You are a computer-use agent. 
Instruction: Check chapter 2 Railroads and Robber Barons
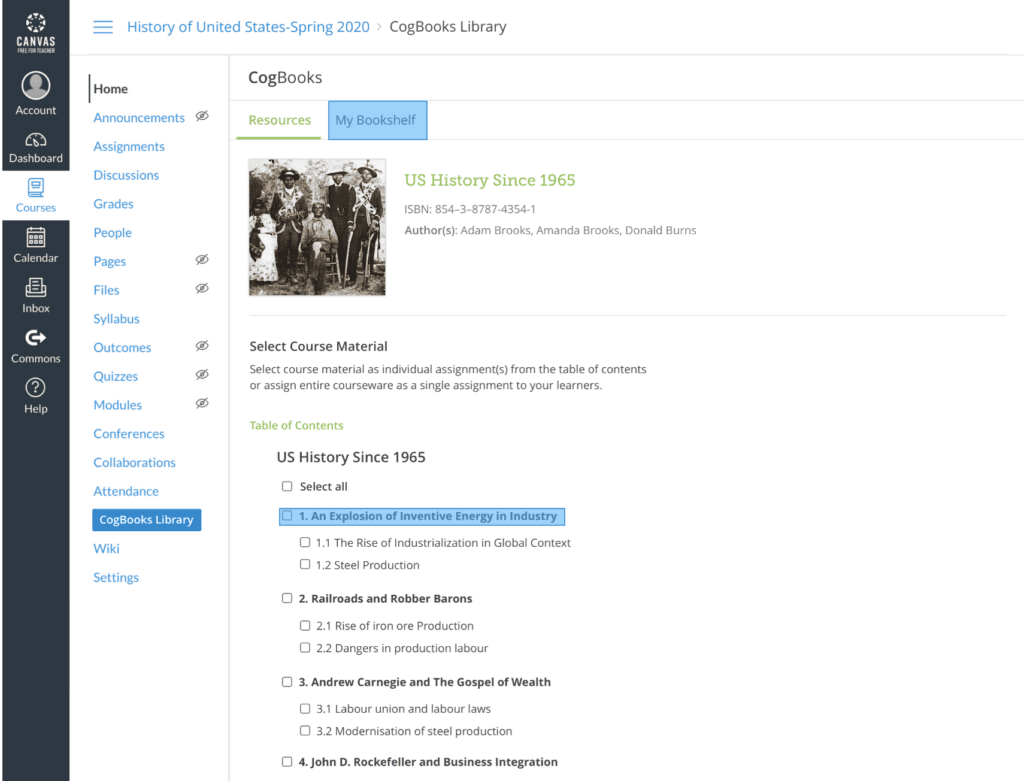287,598
